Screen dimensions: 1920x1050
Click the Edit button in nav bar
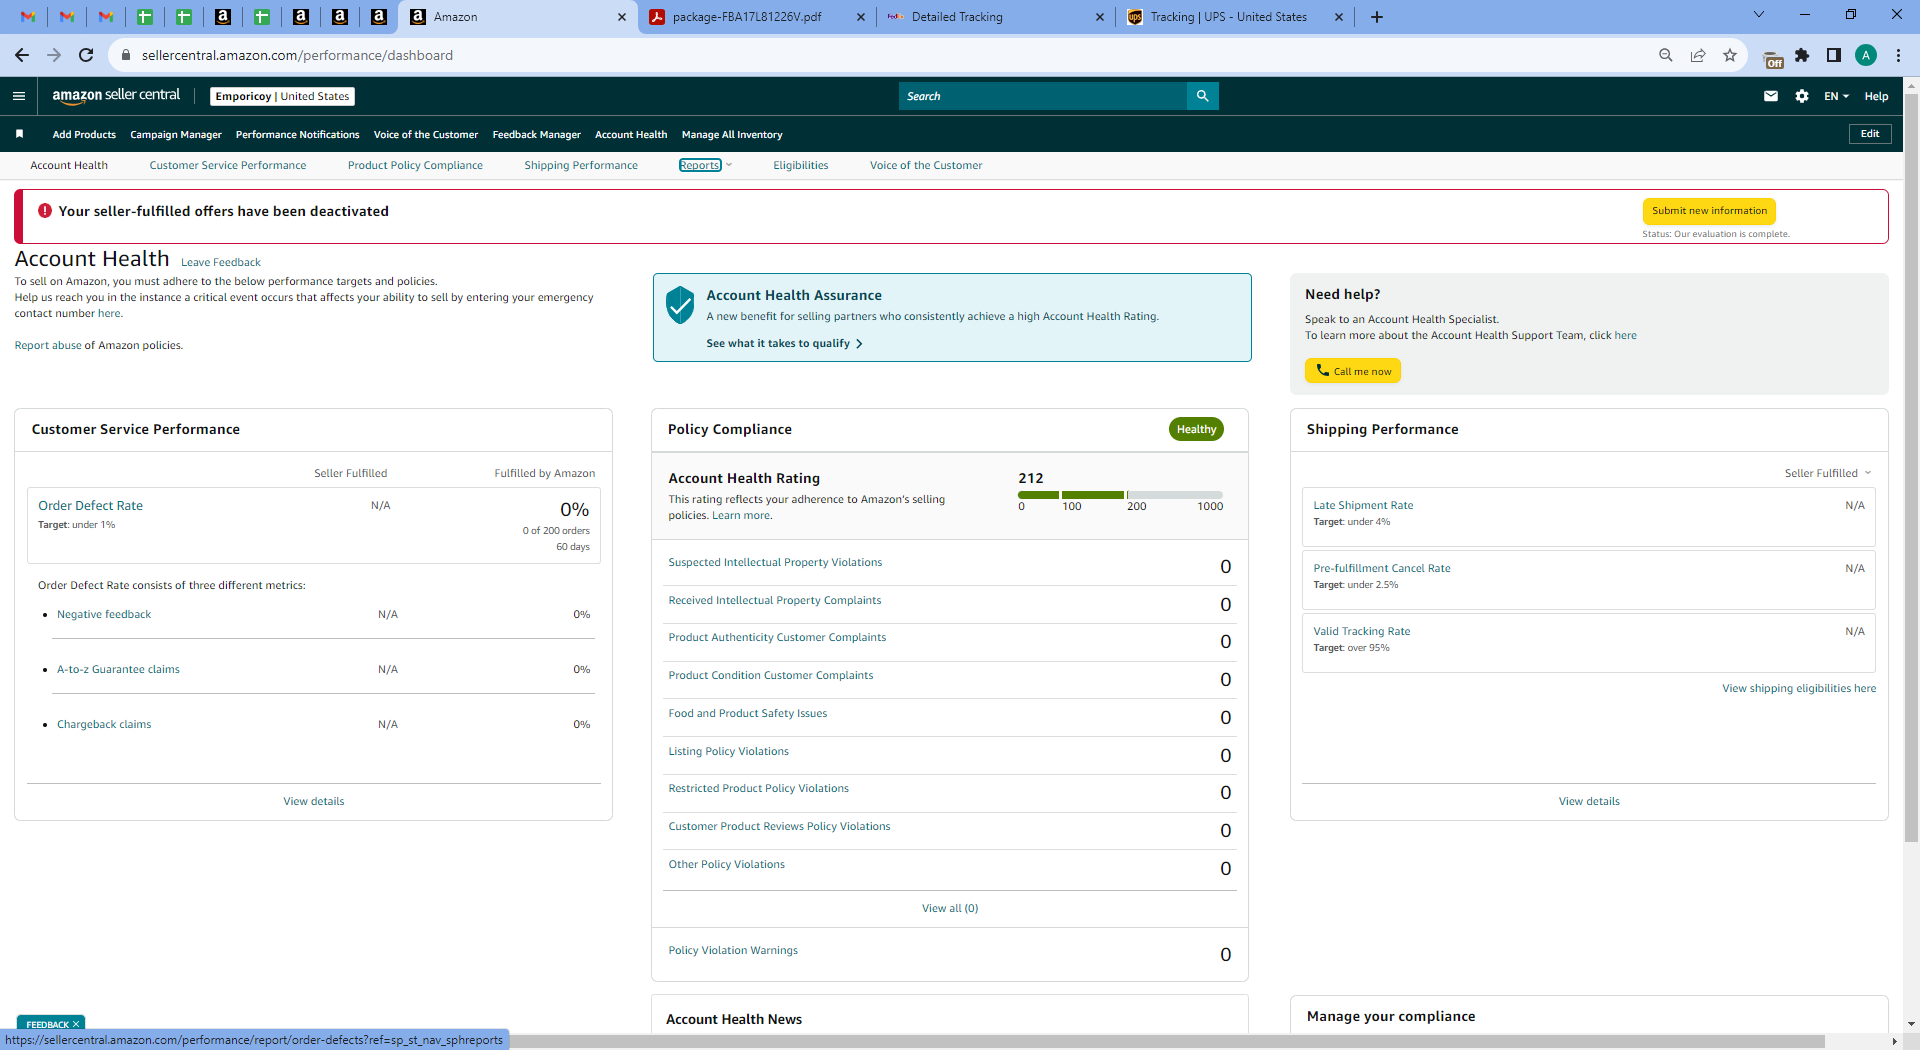pos(1870,134)
